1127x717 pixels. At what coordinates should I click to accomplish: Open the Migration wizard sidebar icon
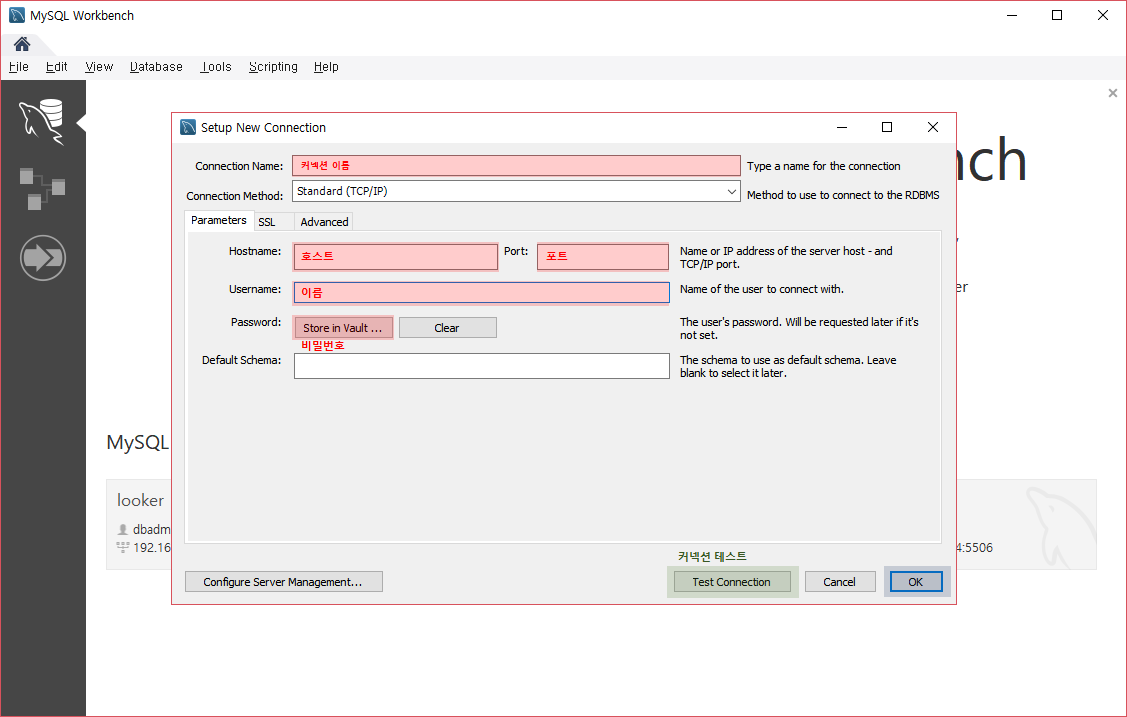pos(42,257)
